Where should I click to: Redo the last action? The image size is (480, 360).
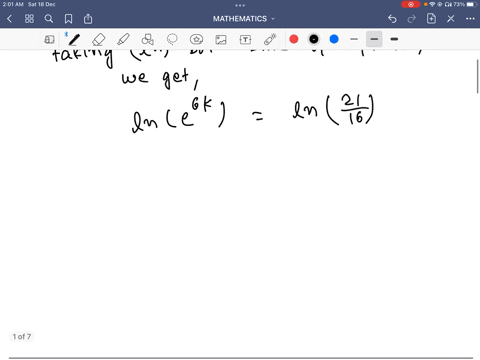click(412, 19)
